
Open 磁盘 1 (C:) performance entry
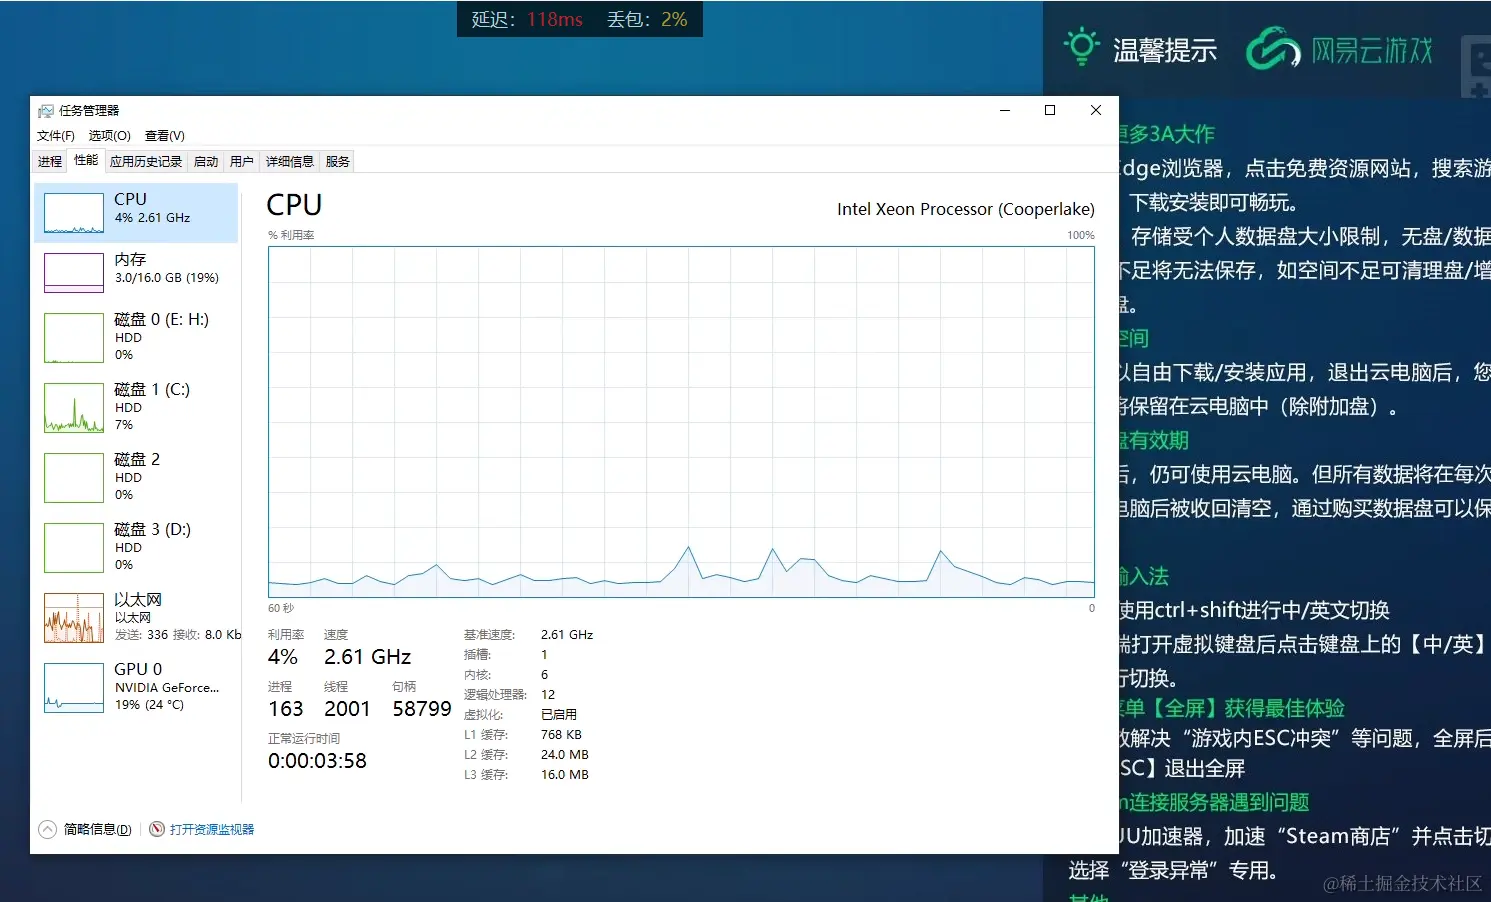pyautogui.click(x=137, y=407)
